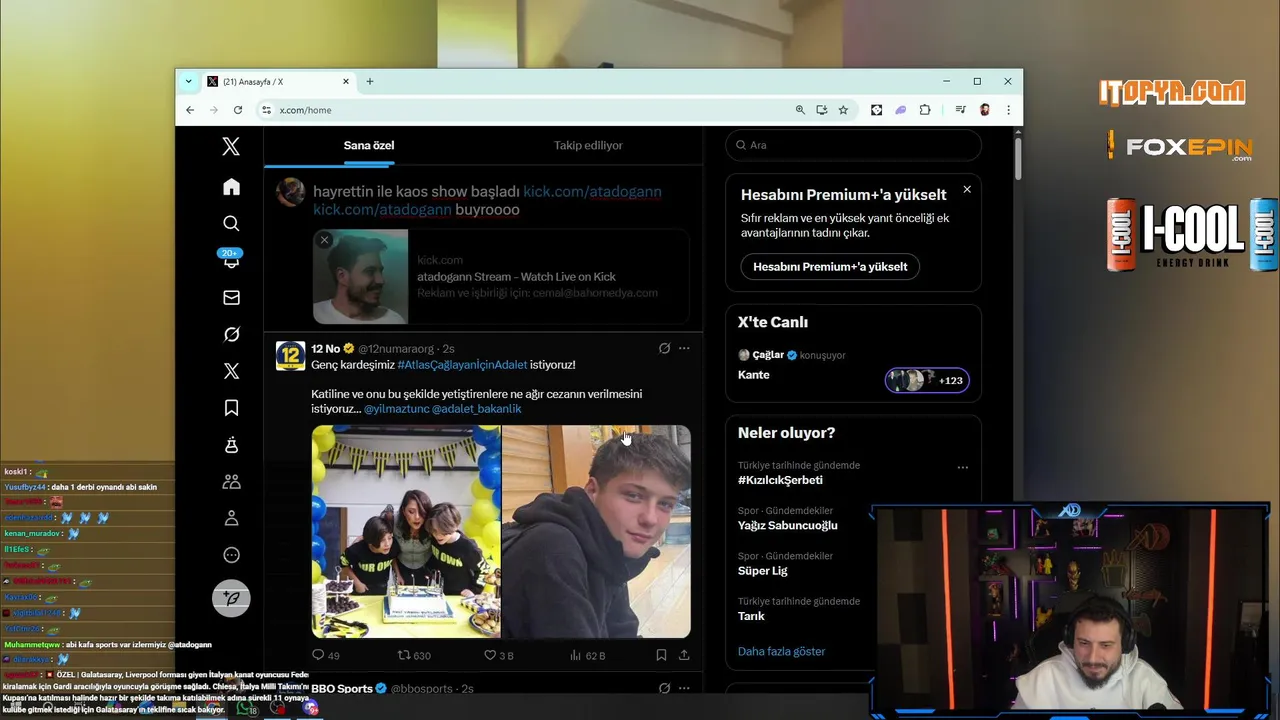Close the kick.com link preview card
The height and width of the screenshot is (720, 1280).
pos(324,240)
